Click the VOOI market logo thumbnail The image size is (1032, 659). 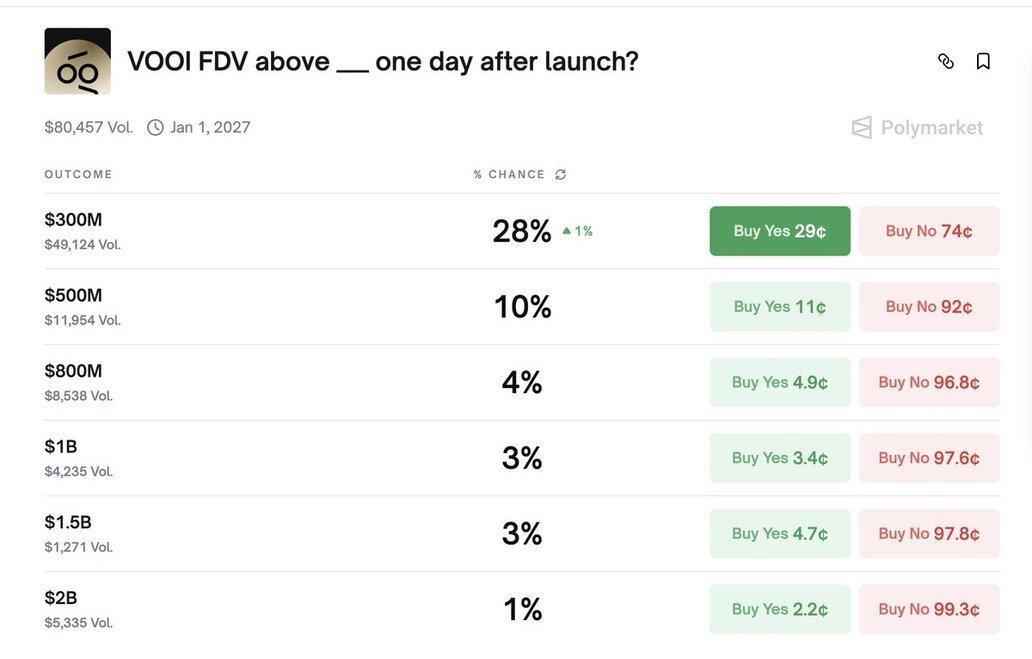pos(78,61)
